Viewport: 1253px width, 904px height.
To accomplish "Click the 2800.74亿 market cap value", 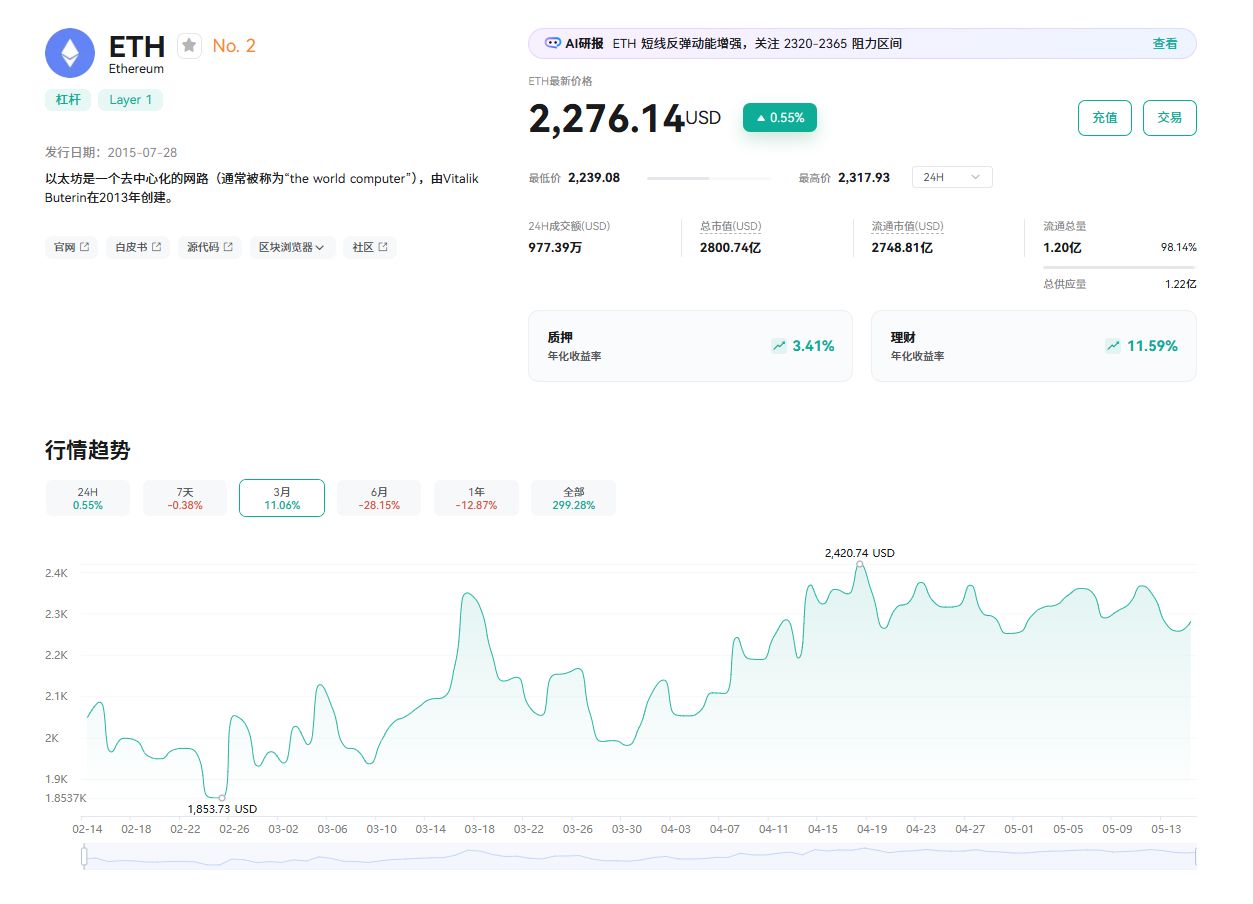I will [730, 247].
